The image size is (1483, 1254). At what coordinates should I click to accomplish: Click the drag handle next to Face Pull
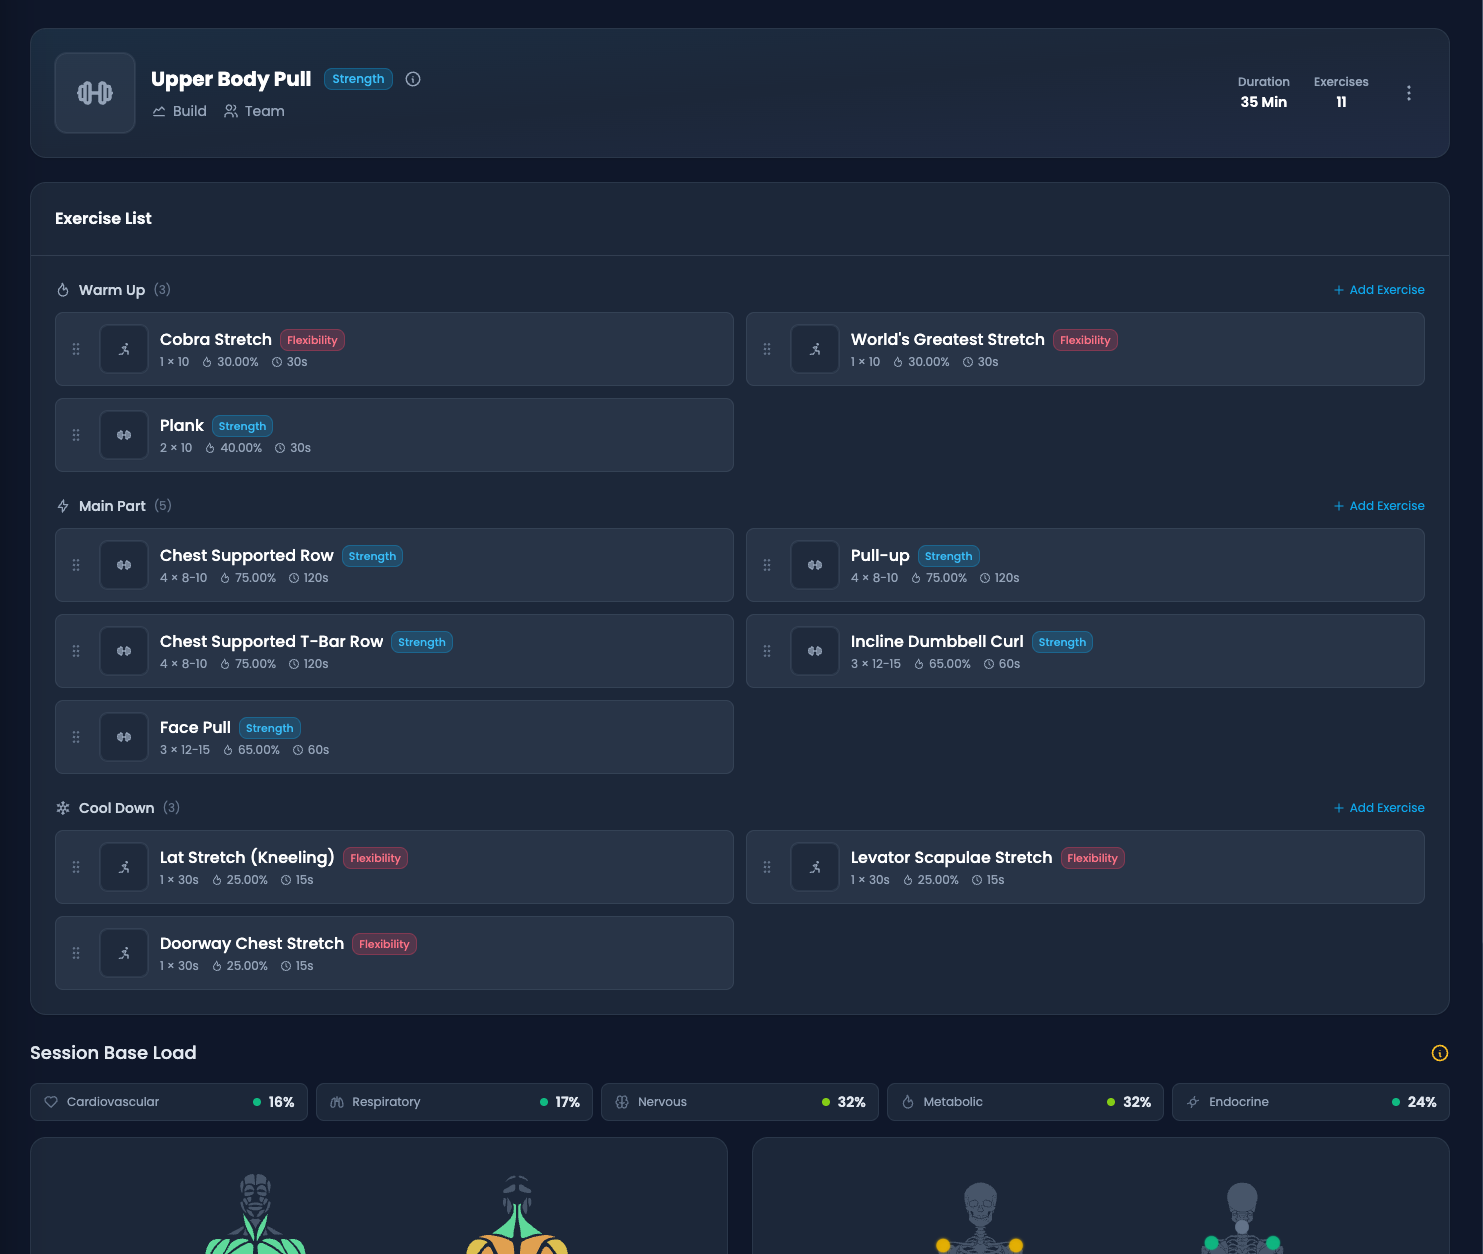coord(75,737)
